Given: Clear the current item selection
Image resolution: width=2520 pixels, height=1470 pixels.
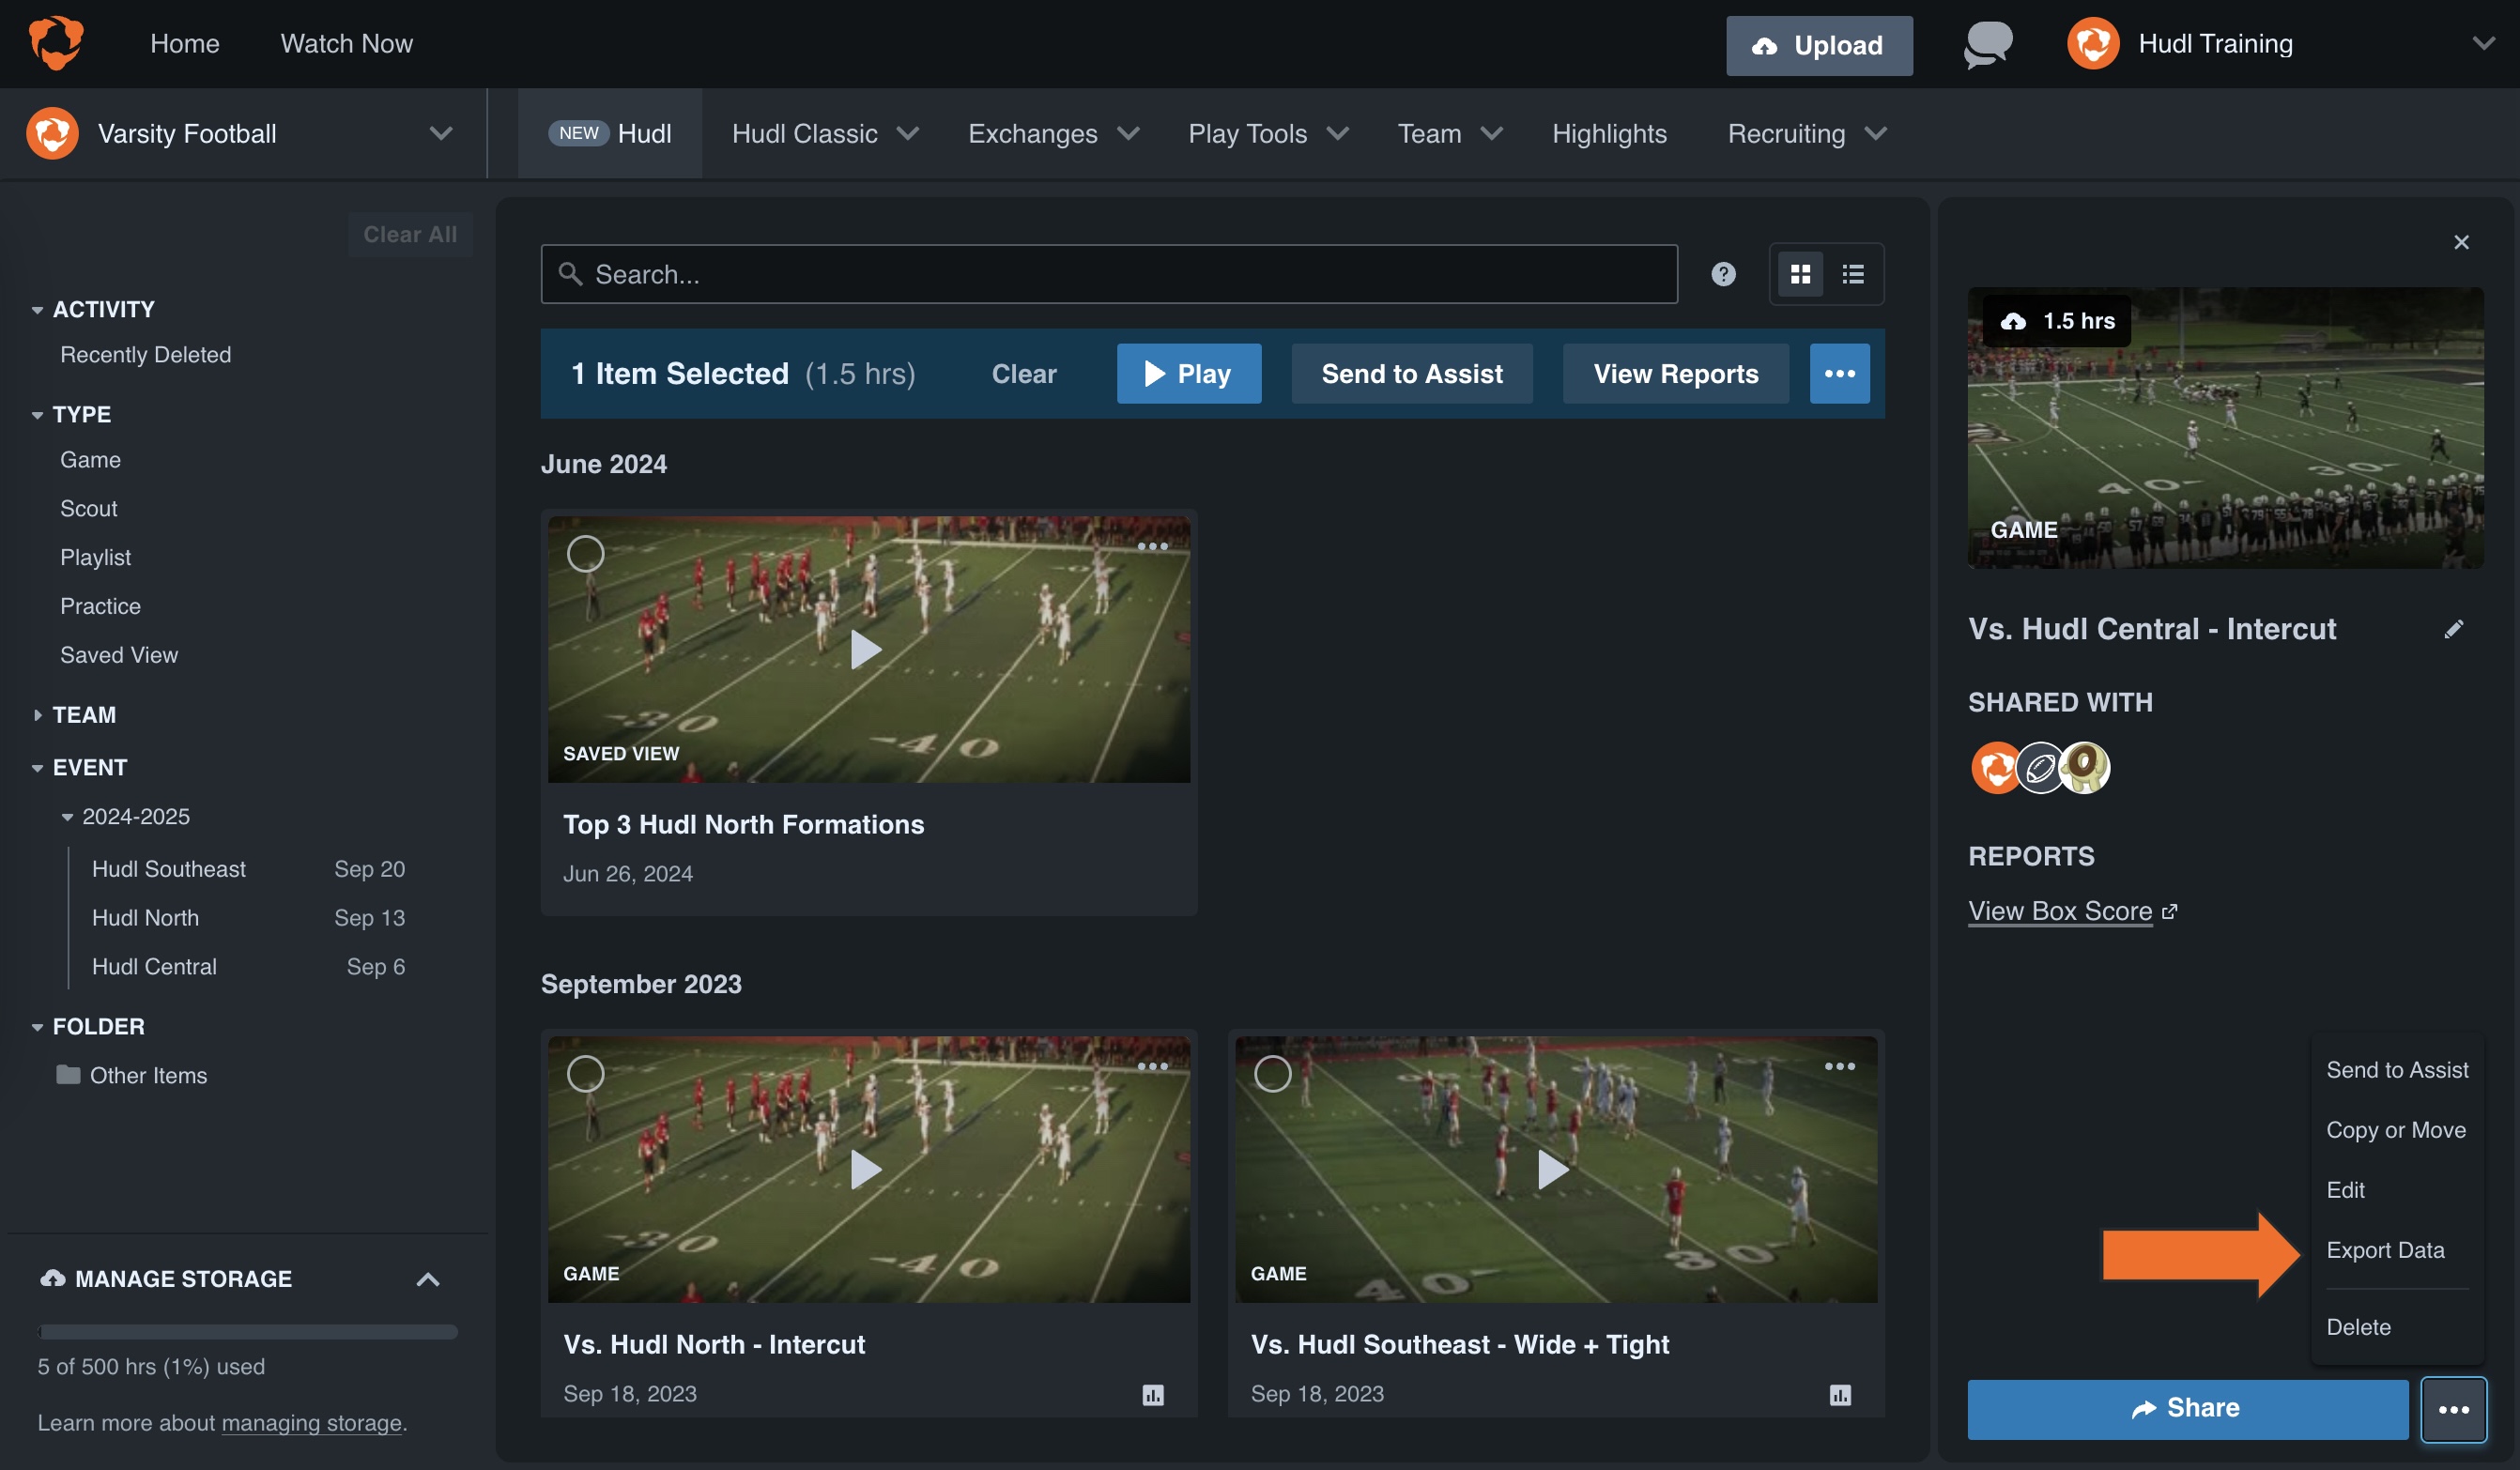Looking at the screenshot, I should pos(1024,374).
